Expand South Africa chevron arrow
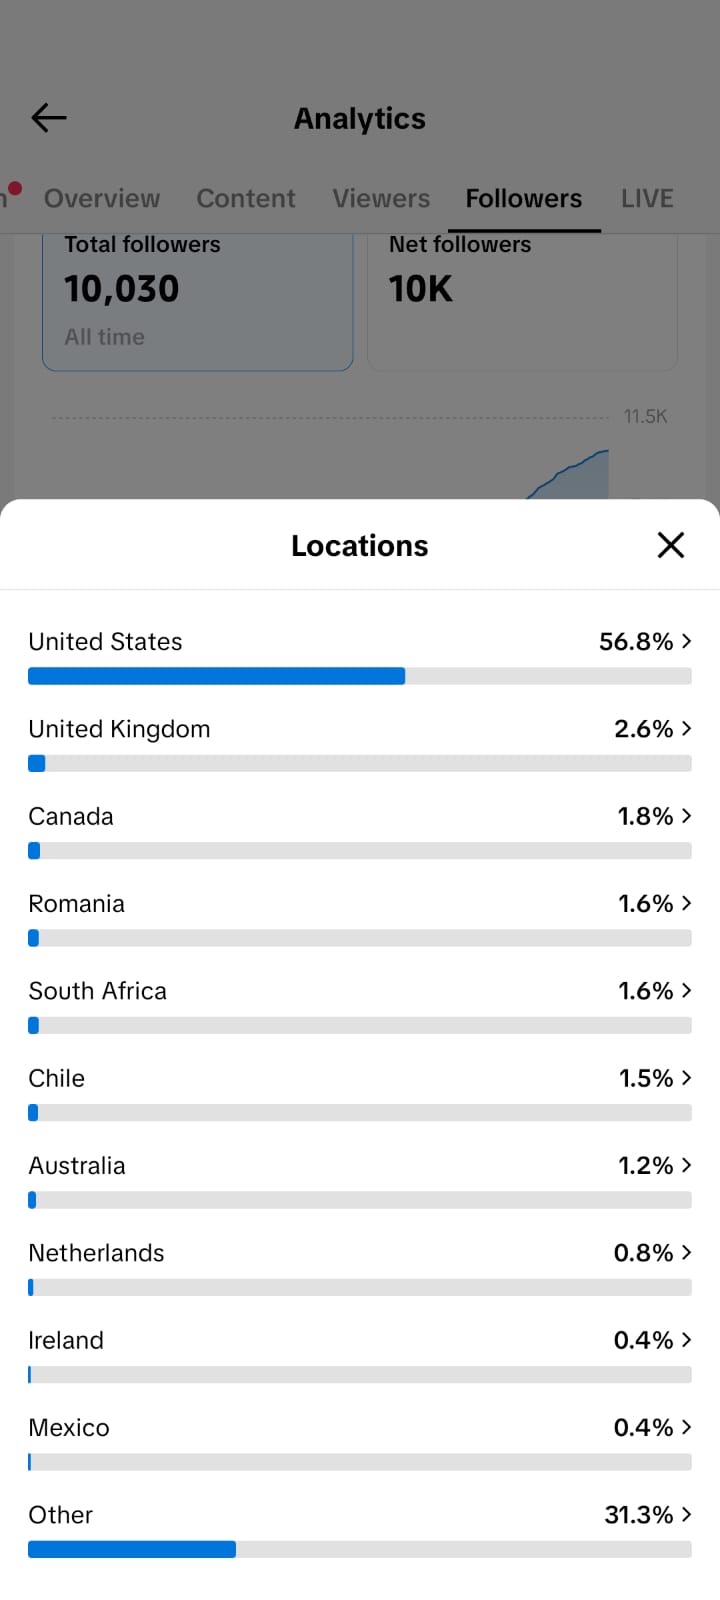Screen dimensions: 720x1600 pos(686,990)
